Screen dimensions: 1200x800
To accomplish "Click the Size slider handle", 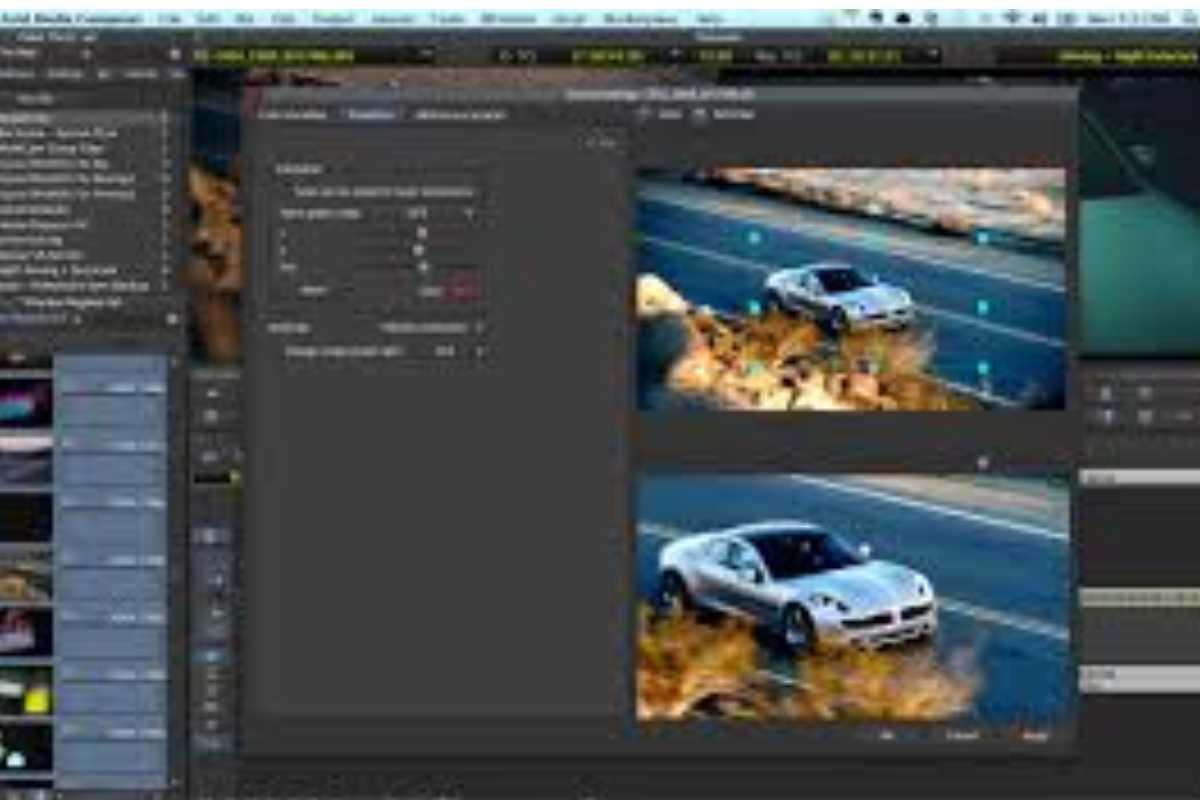I will (423, 267).
